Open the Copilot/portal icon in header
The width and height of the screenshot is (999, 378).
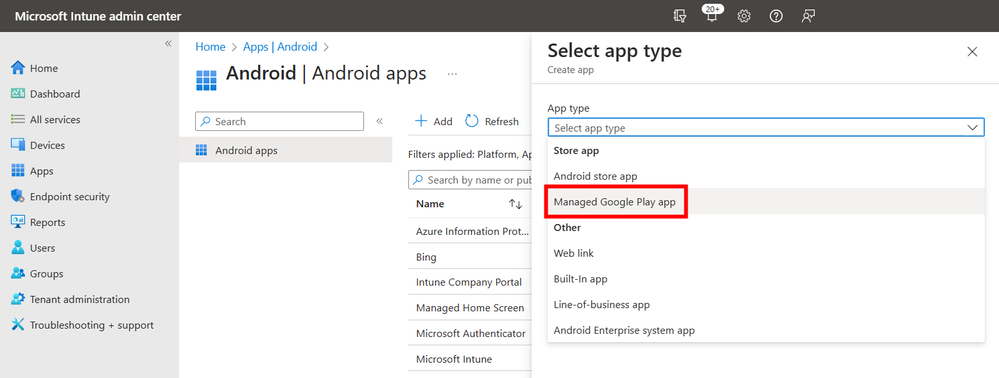pos(680,16)
